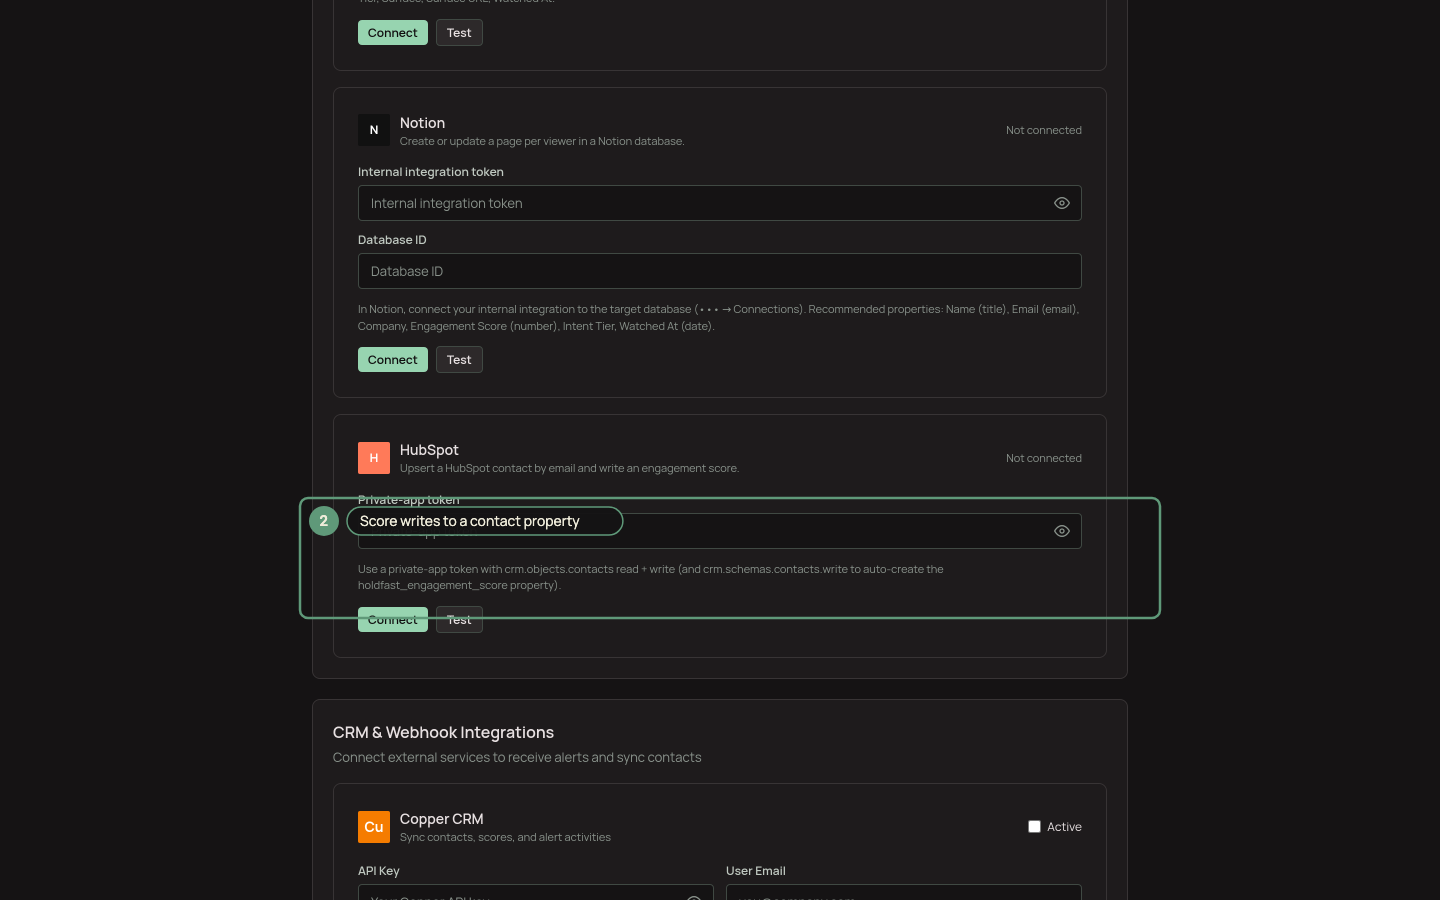The height and width of the screenshot is (900, 1440).
Task: Click the Notion 'Not connected' status
Action: (x=1044, y=130)
